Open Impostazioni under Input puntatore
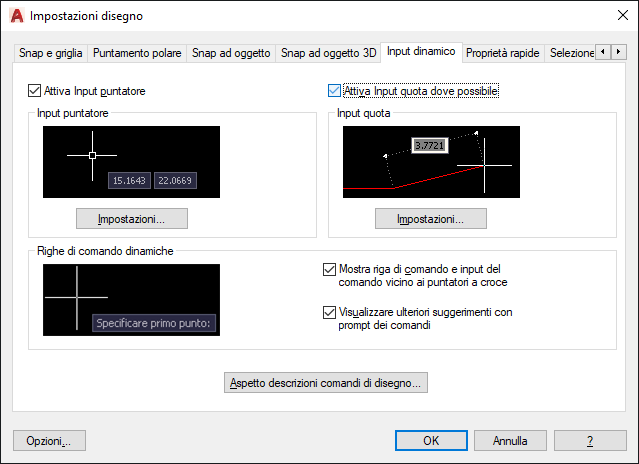 [132, 219]
